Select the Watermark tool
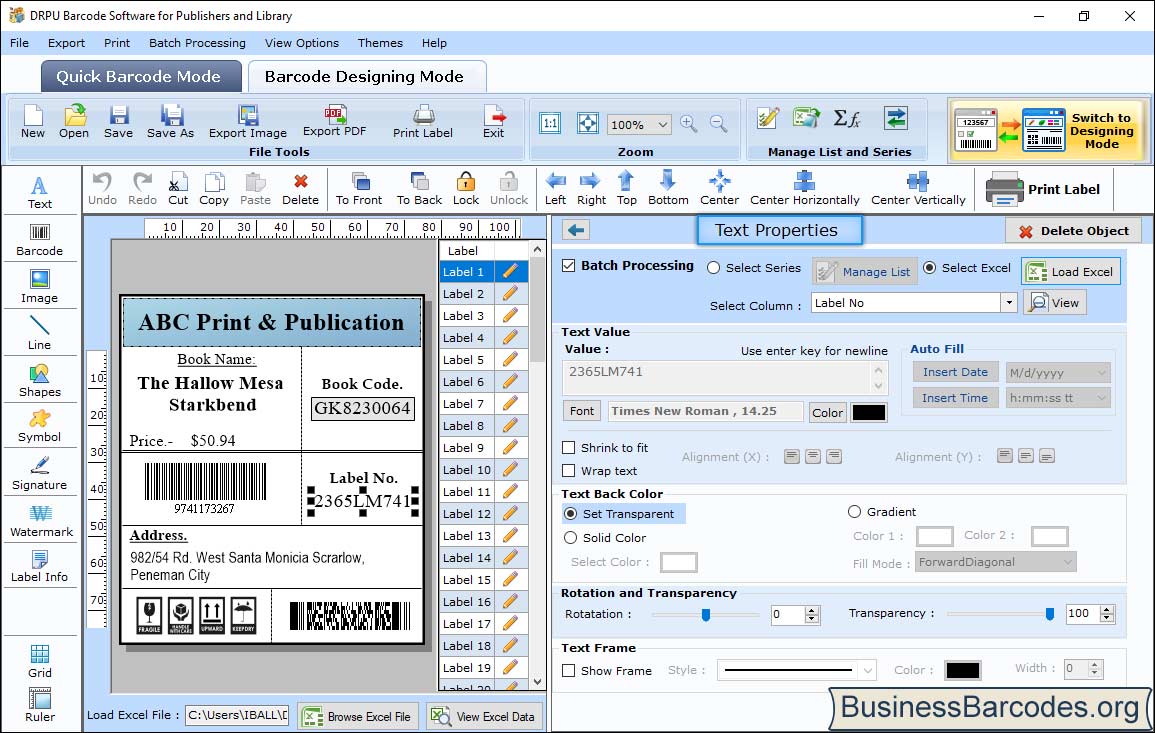 coord(40,521)
